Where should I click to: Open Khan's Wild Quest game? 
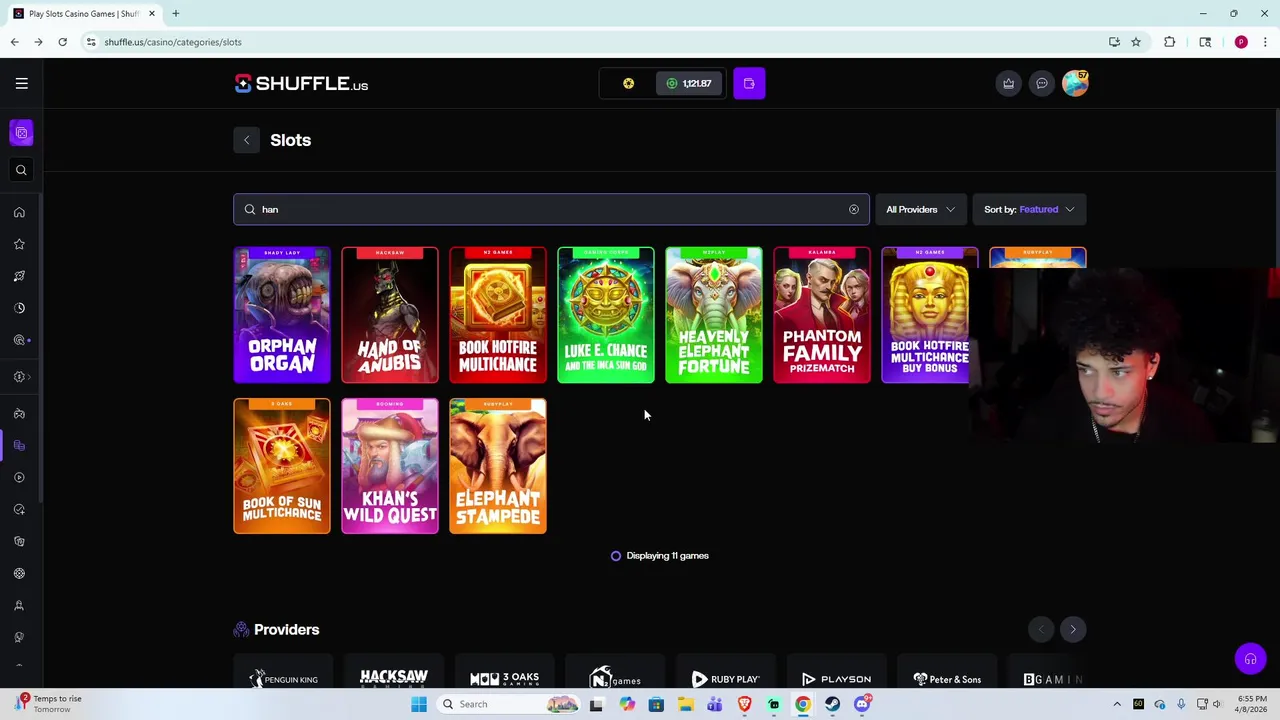click(390, 466)
